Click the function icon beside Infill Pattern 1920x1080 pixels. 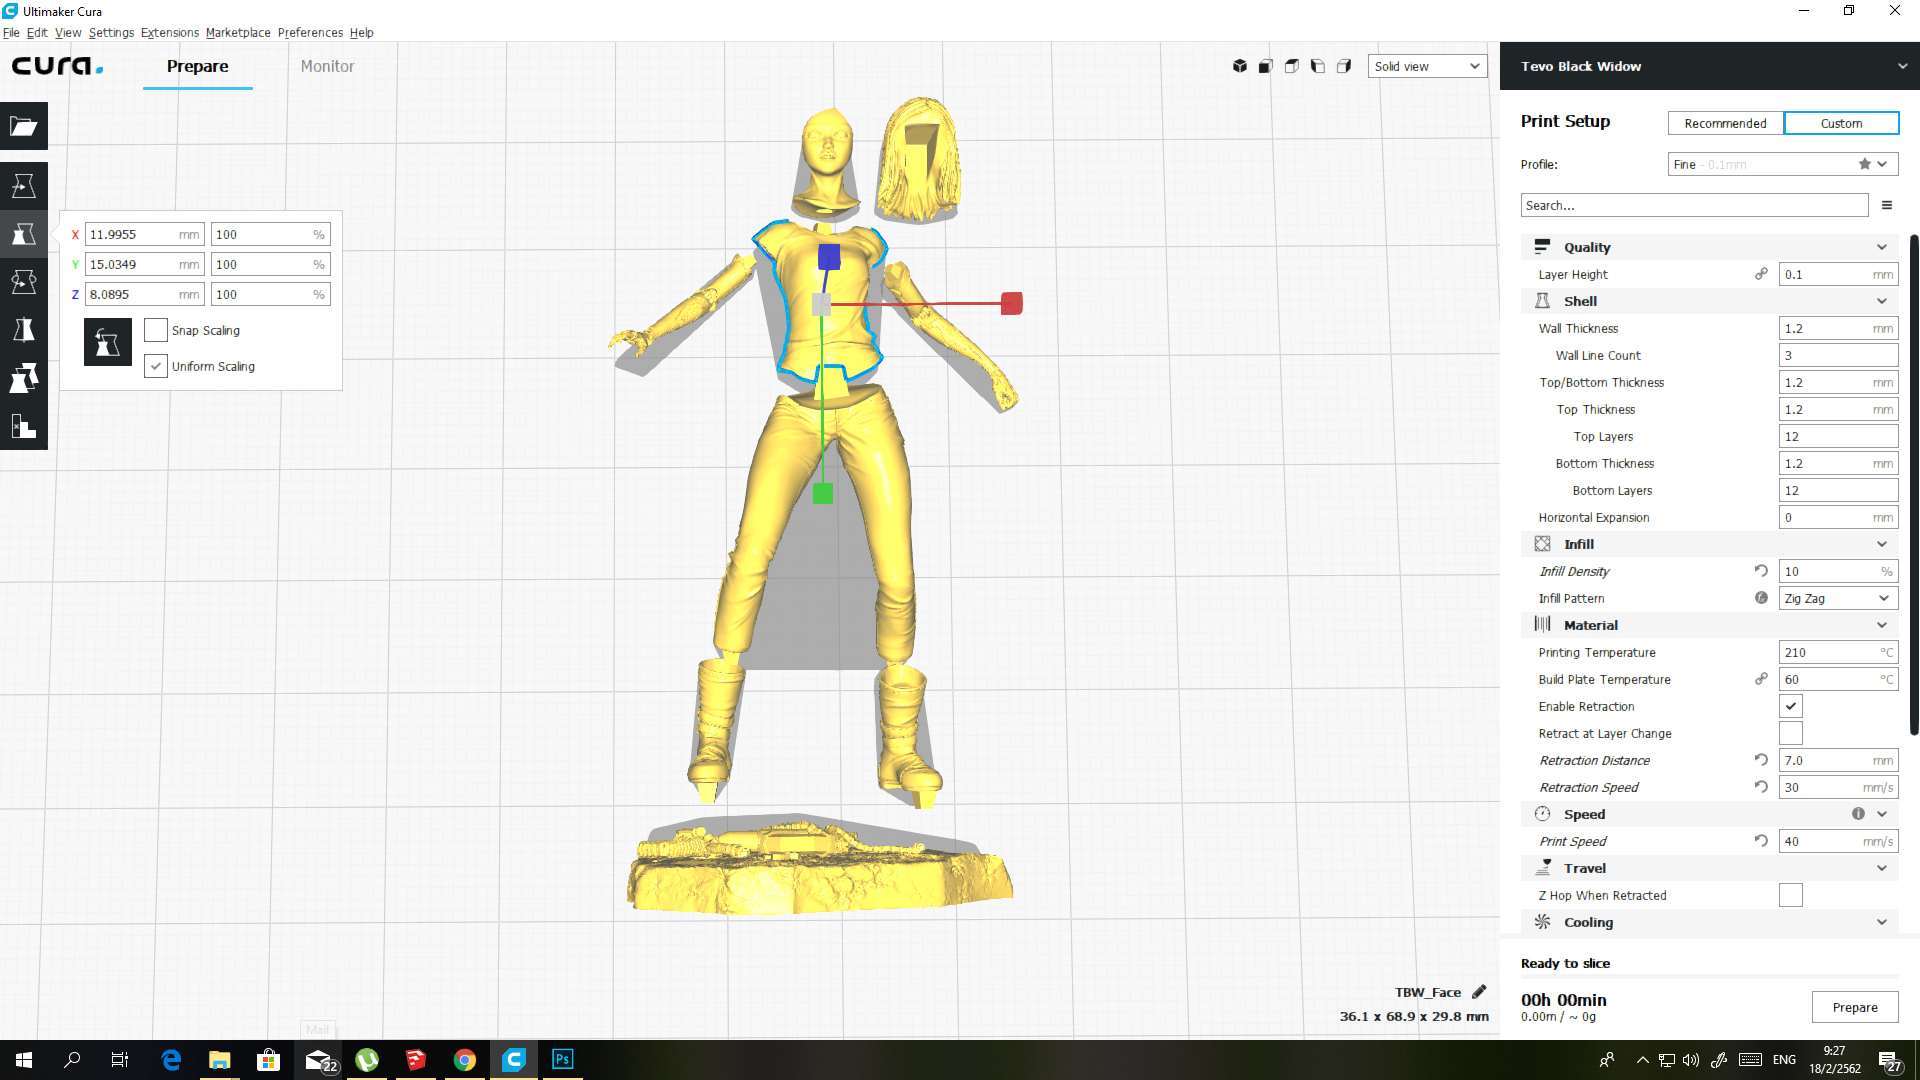(x=1761, y=598)
